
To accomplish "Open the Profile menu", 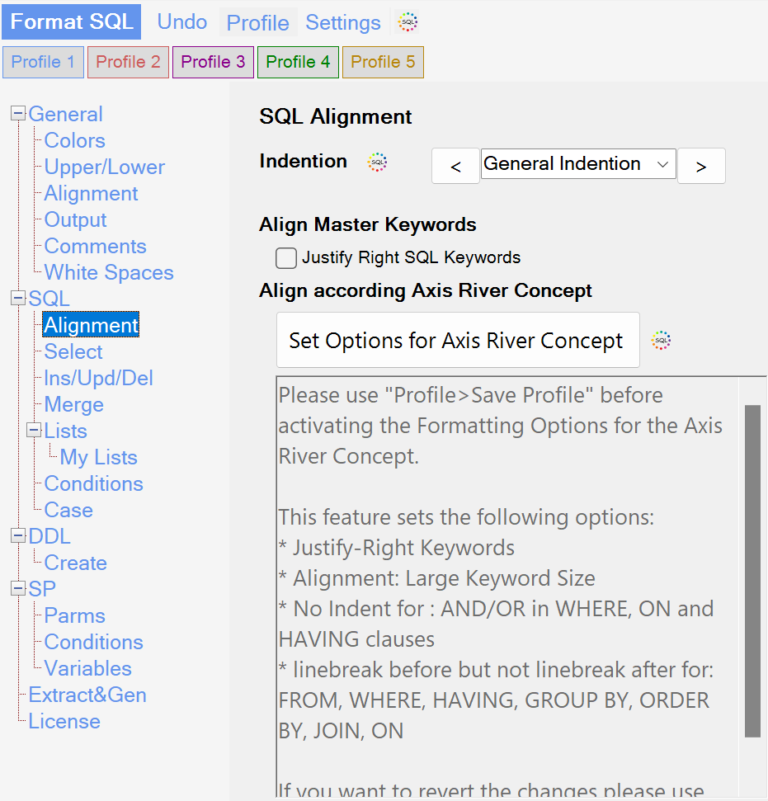I will coord(258,22).
